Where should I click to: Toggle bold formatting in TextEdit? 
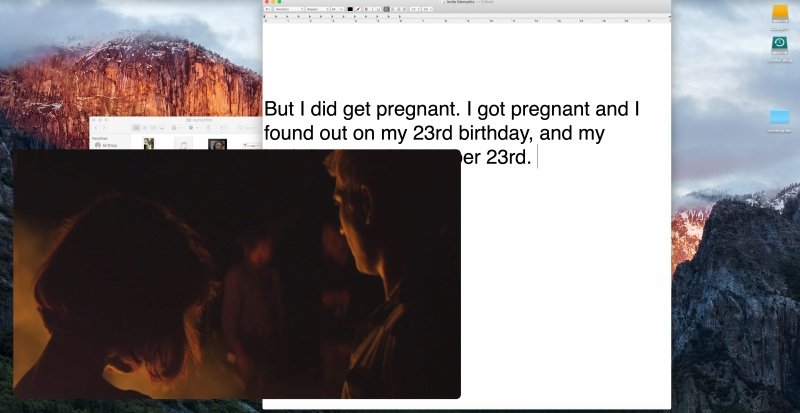coord(366,9)
